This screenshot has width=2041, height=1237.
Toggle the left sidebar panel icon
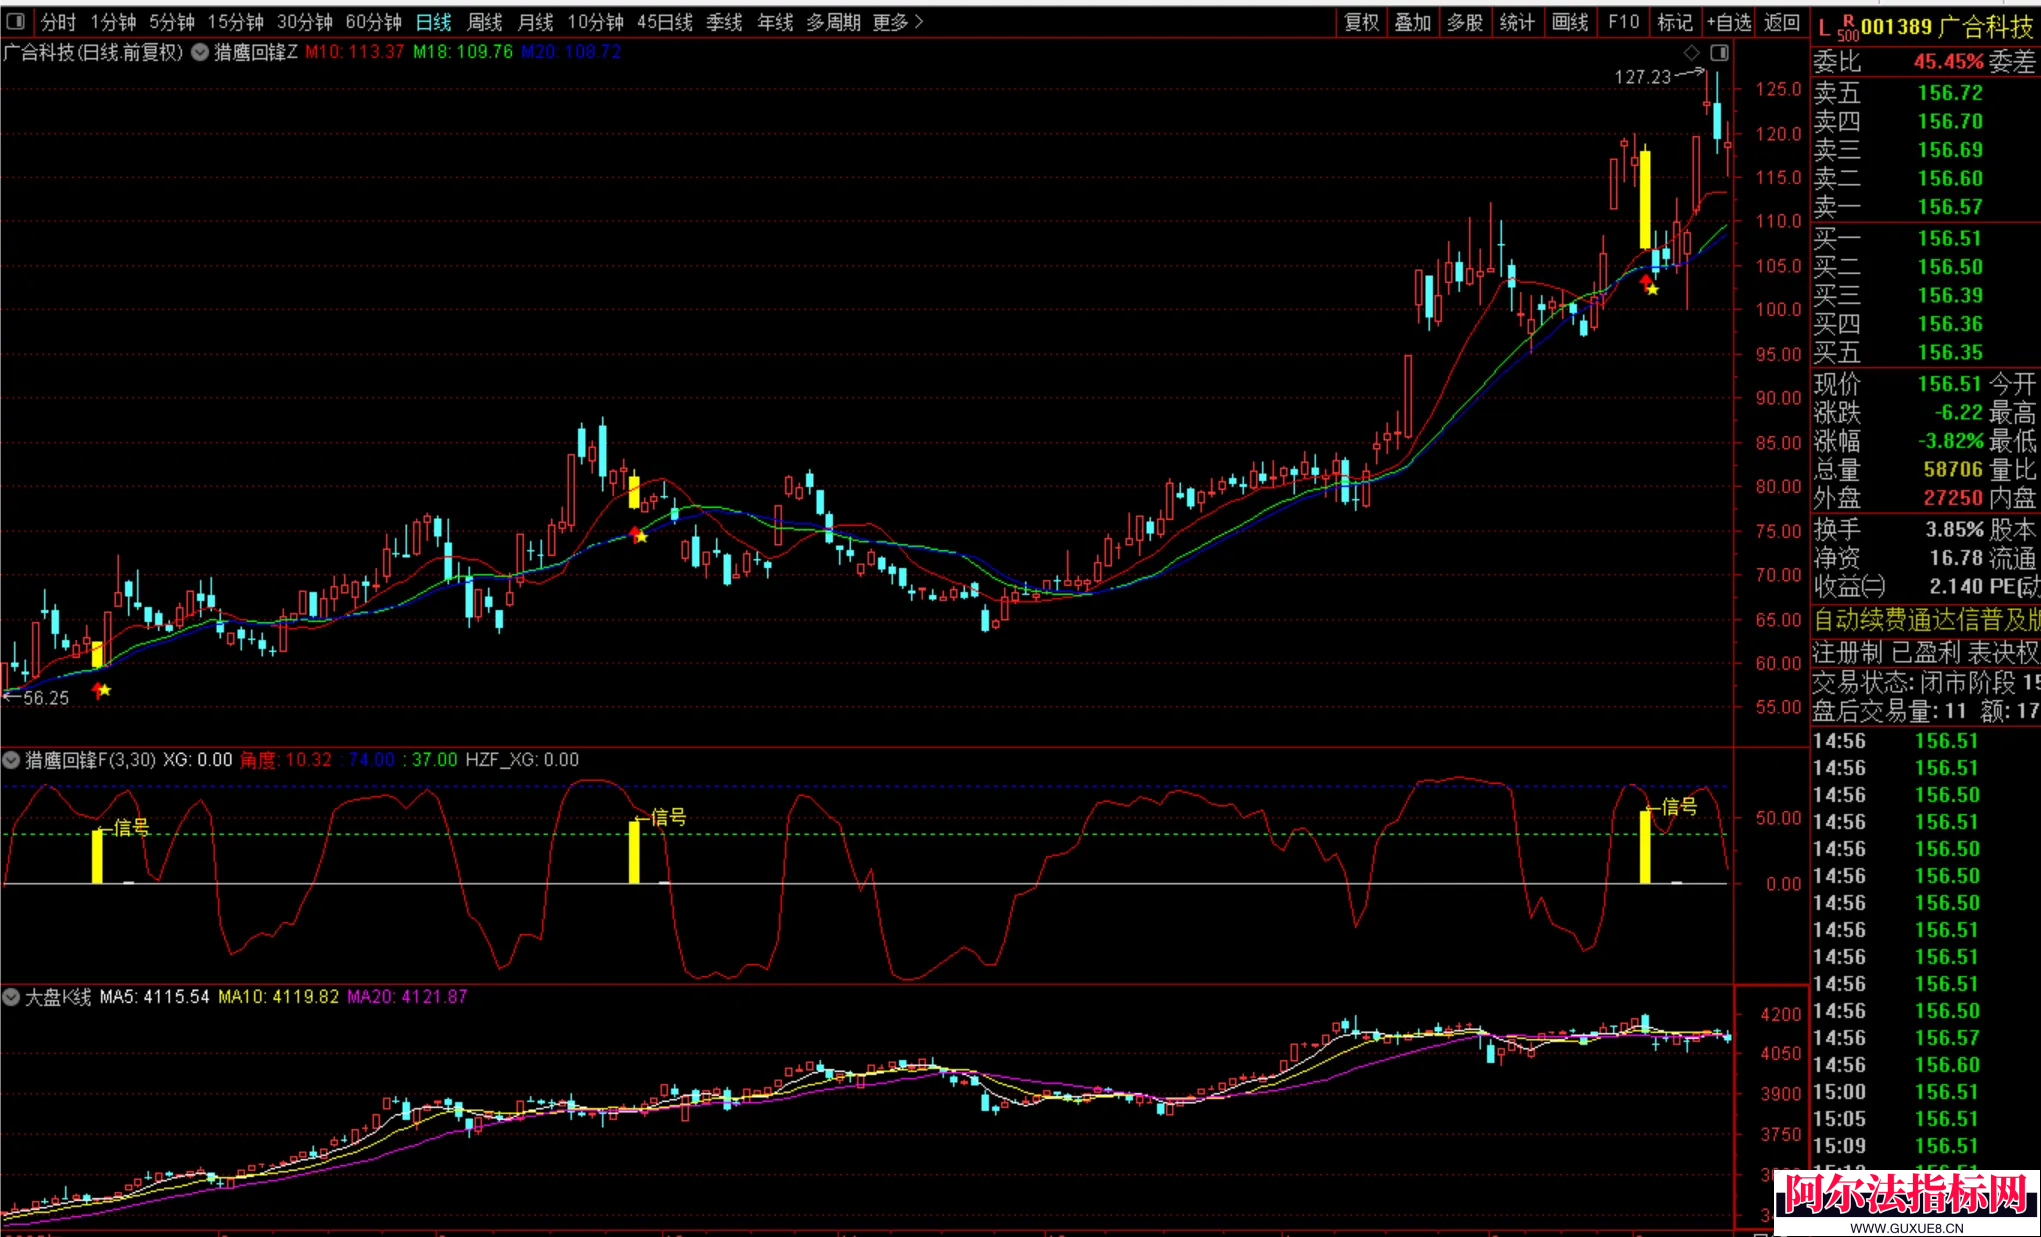tap(15, 22)
